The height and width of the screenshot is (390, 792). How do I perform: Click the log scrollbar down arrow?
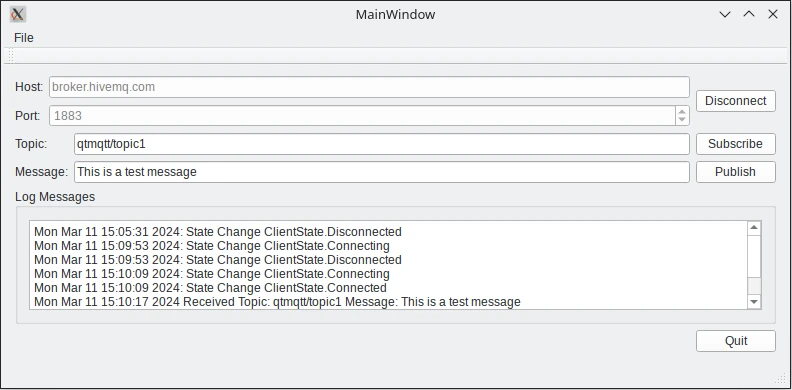(754, 302)
